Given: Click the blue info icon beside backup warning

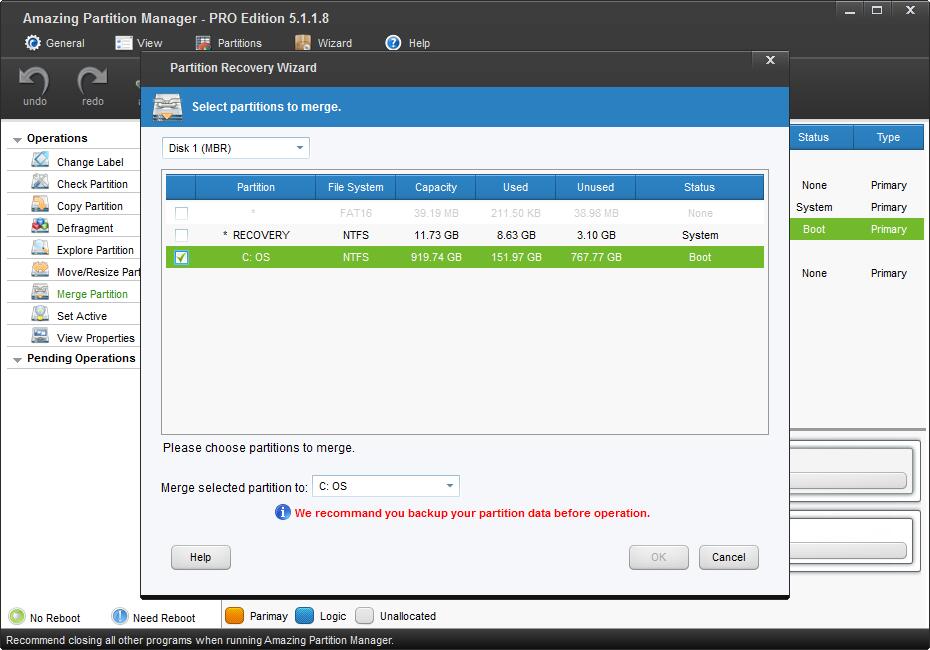Looking at the screenshot, I should pyautogui.click(x=283, y=512).
